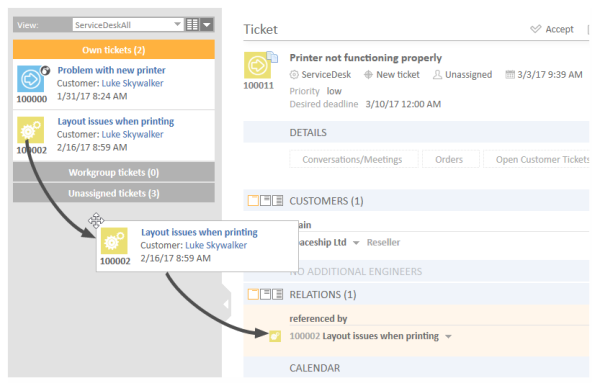
Task: Select the extended view icon of the RELATIONS section
Action: click(x=277, y=294)
